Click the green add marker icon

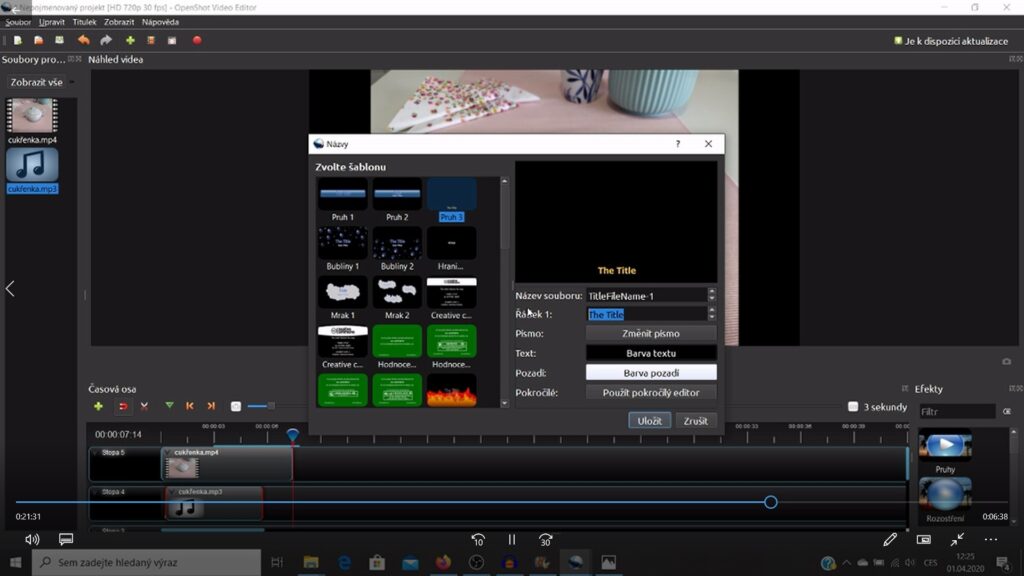click(x=169, y=406)
